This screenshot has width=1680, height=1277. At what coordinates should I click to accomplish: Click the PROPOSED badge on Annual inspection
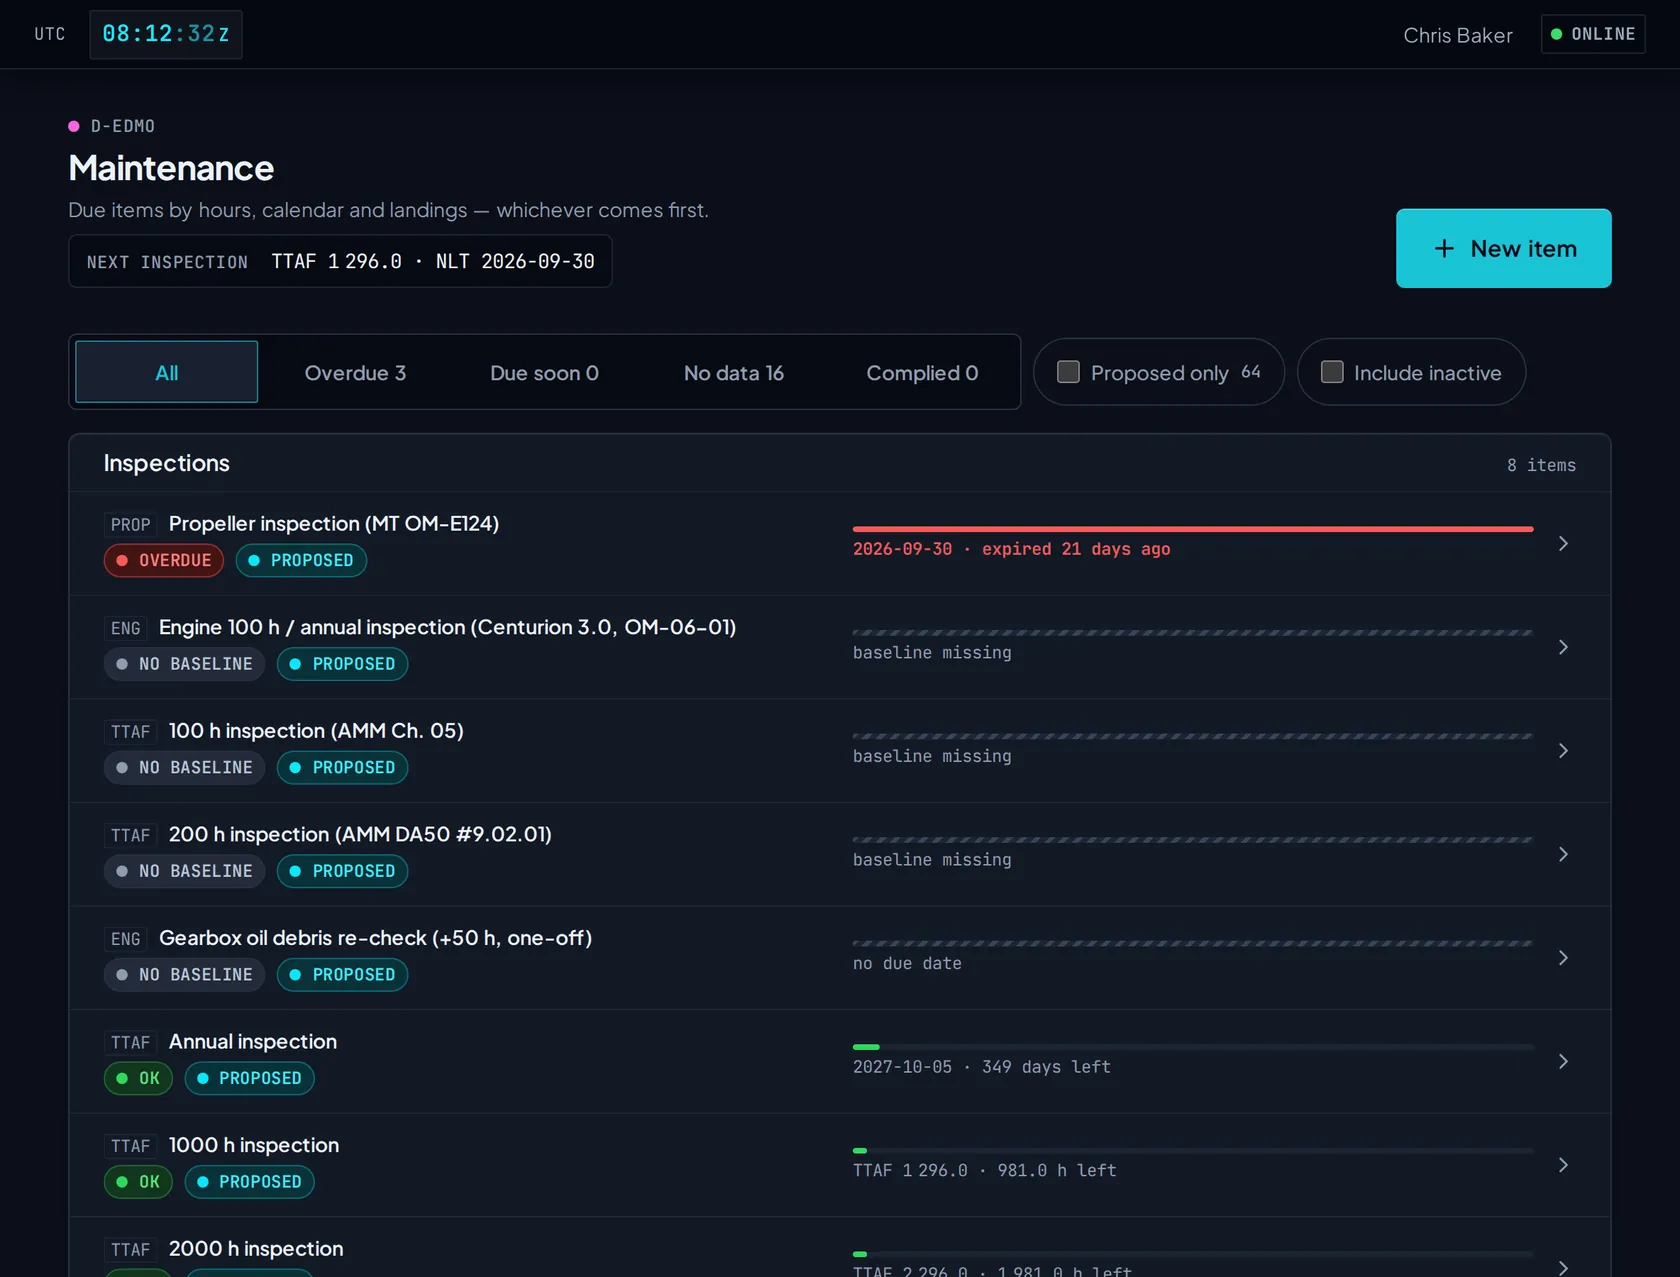pos(250,1078)
